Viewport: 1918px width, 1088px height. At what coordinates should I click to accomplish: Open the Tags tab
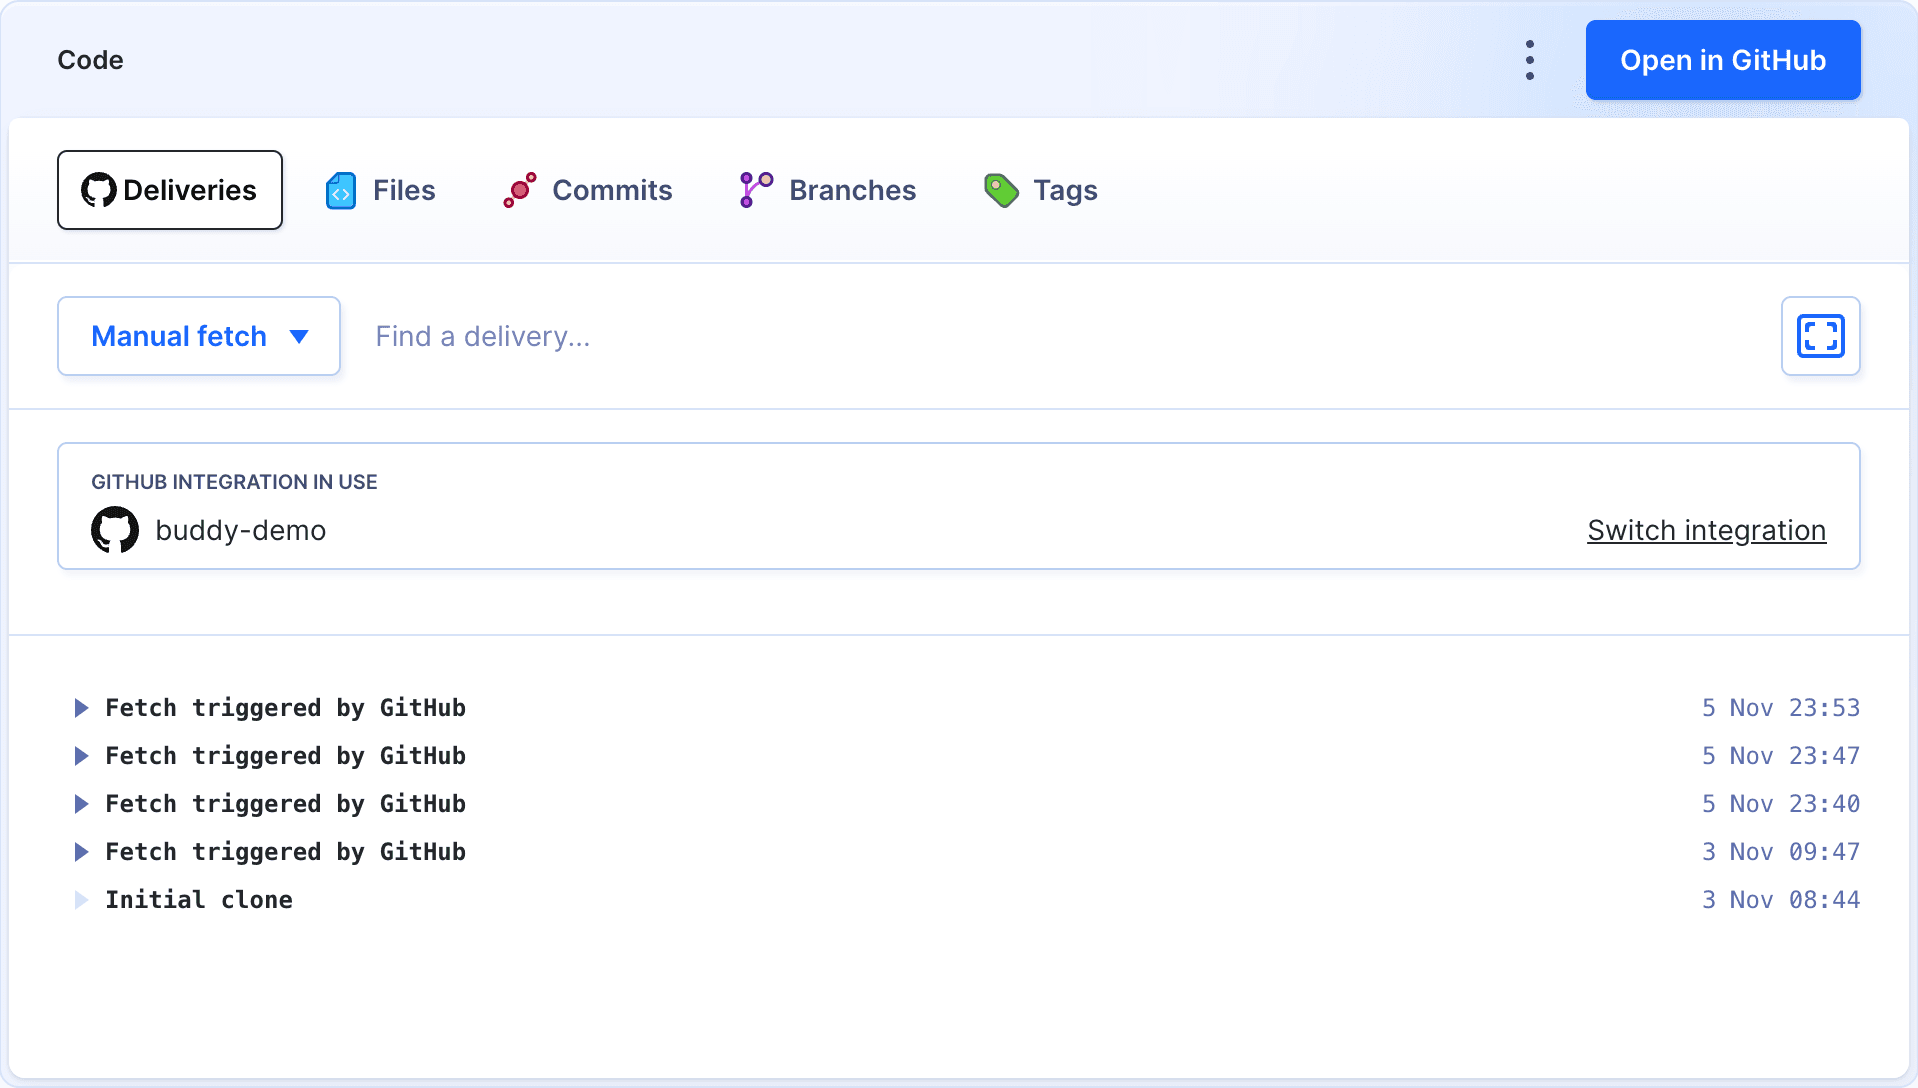pyautogui.click(x=1041, y=190)
